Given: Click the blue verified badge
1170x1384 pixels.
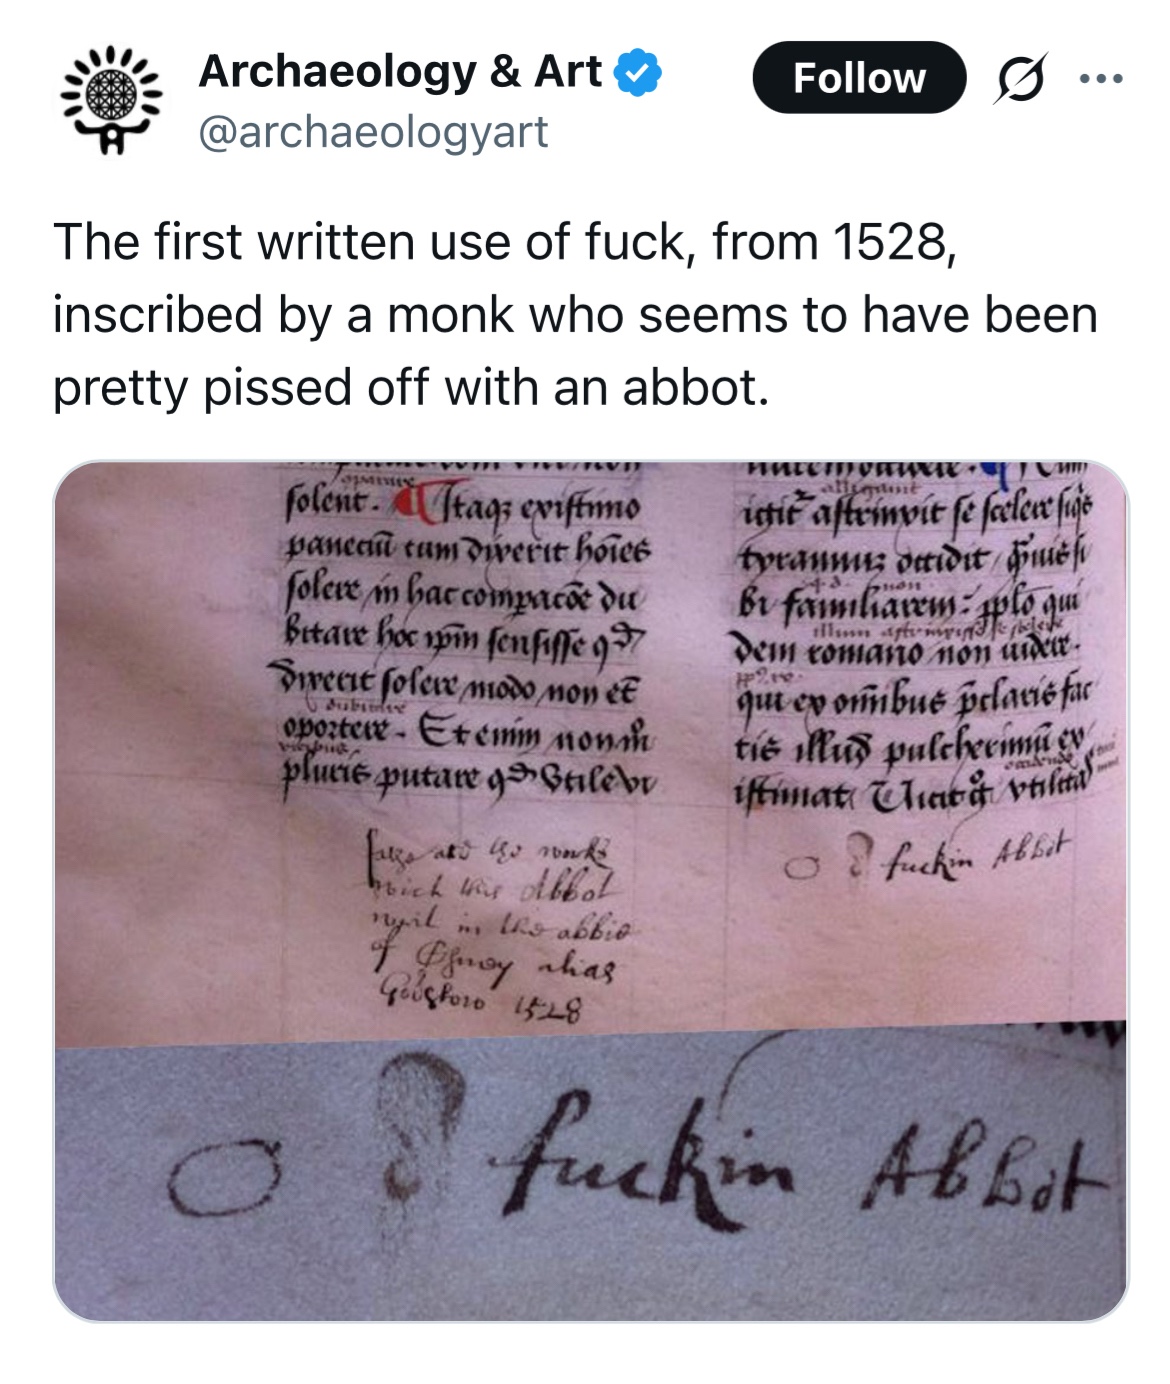Looking at the screenshot, I should [636, 73].
